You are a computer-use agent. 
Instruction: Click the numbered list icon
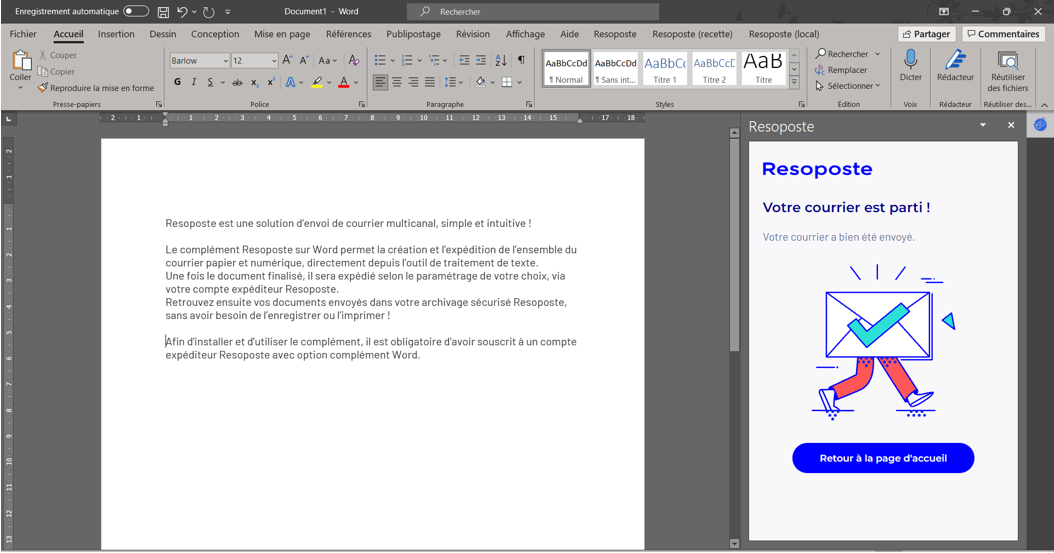pyautogui.click(x=407, y=60)
